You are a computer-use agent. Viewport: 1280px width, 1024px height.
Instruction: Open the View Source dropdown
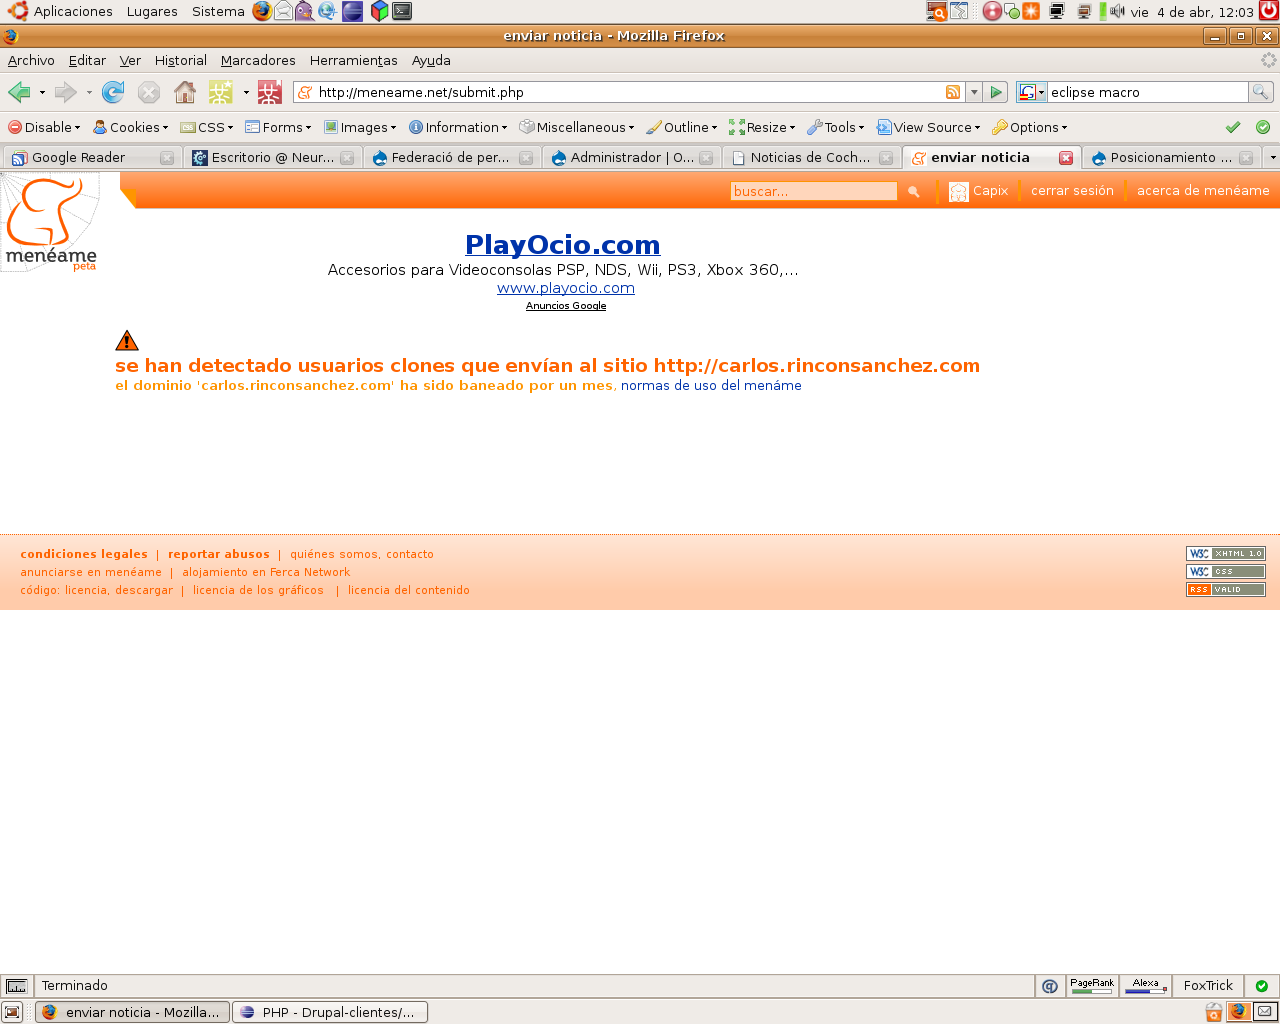(928, 127)
